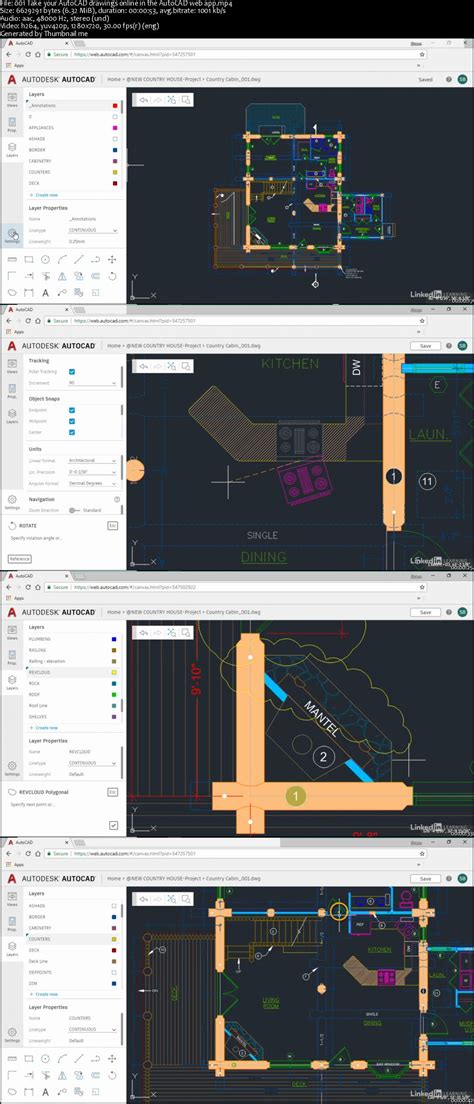Click Redo arrow in the ROTATE frame
The height and width of the screenshot is (1104, 474).
158,366
